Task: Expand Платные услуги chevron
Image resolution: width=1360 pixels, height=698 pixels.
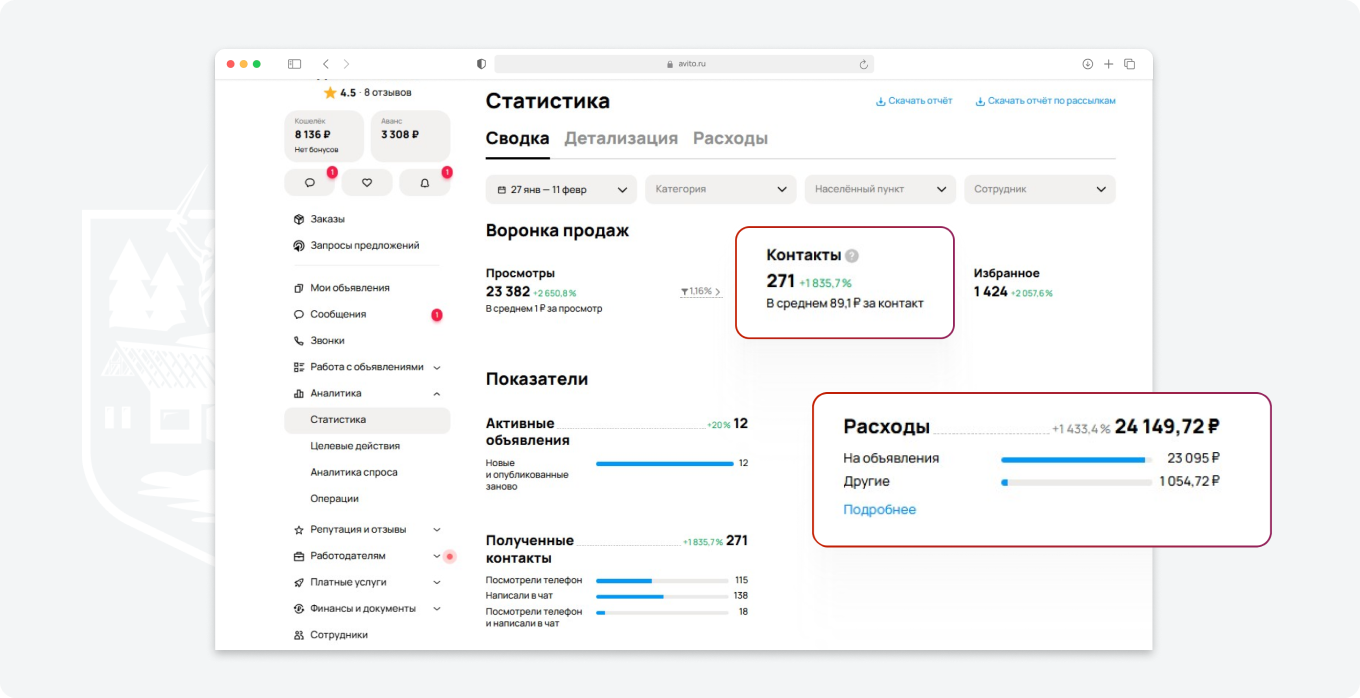Action: 437,582
